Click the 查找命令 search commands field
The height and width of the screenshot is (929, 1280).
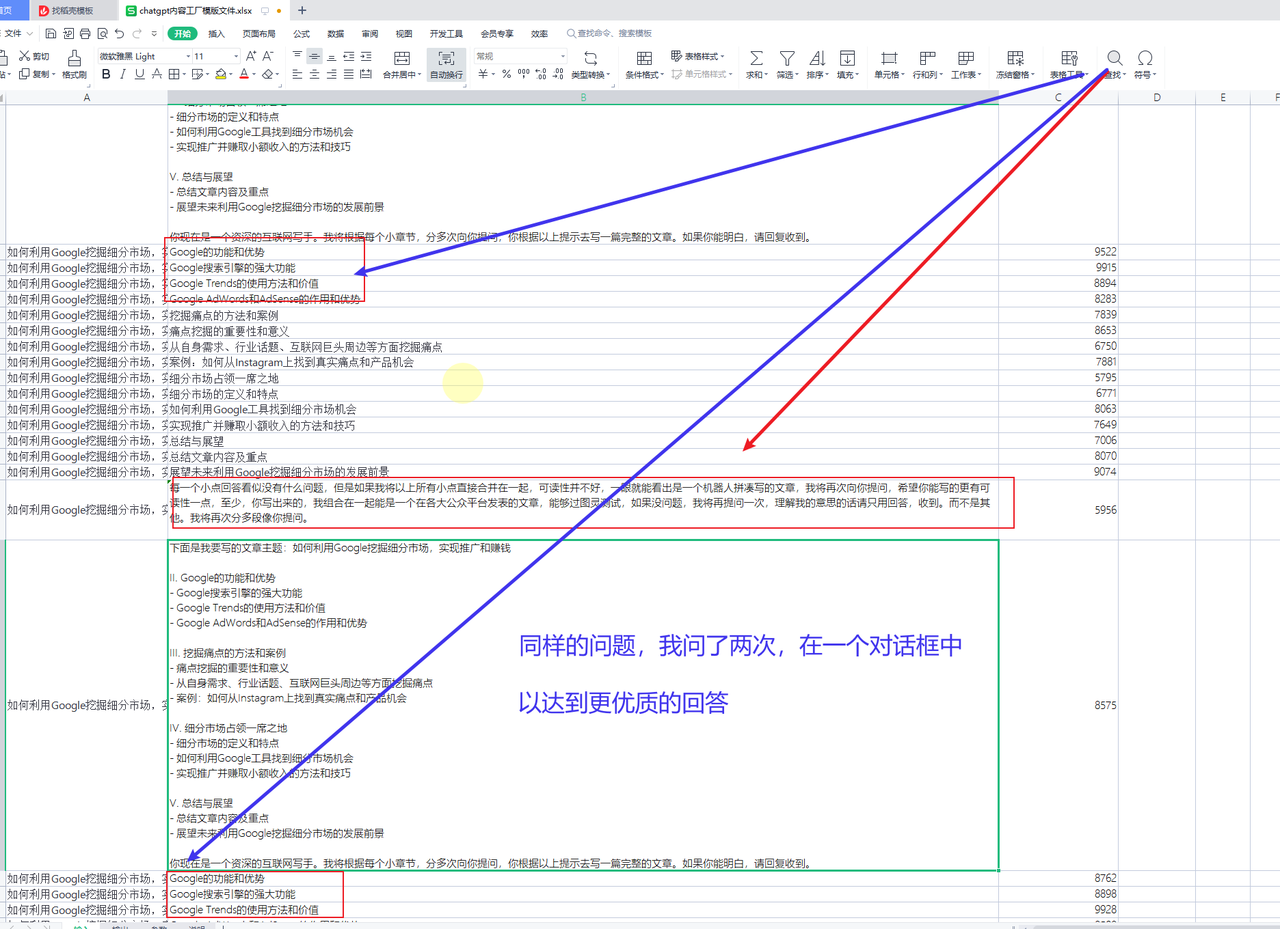coord(610,33)
